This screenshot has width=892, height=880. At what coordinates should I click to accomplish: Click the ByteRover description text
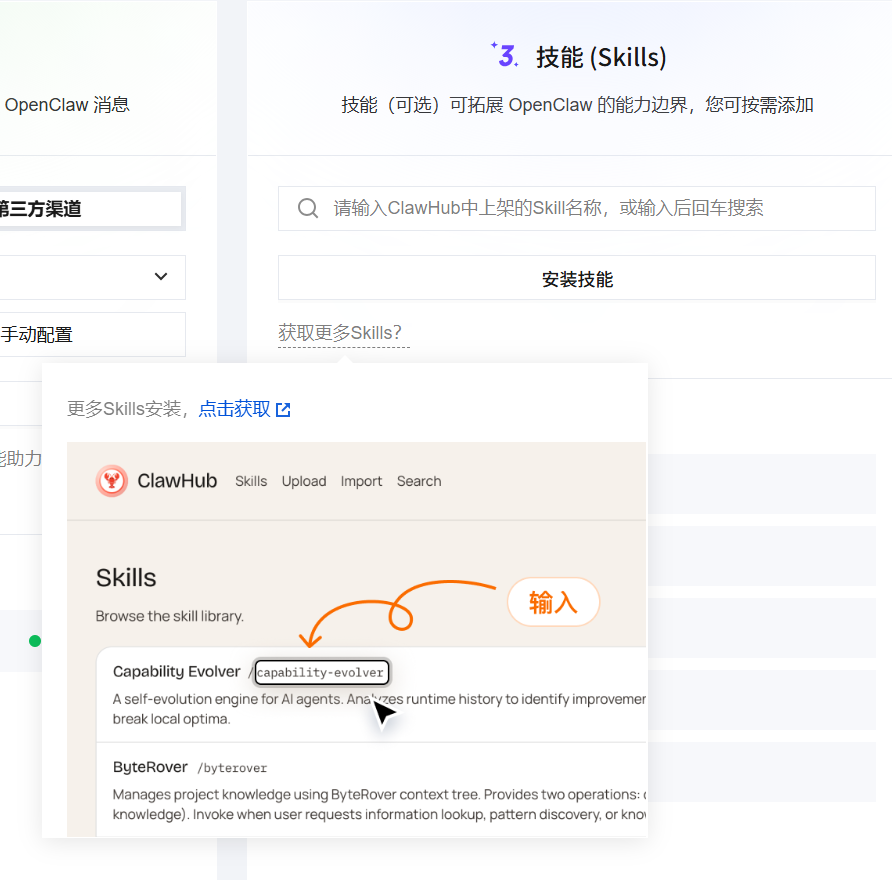(379, 804)
